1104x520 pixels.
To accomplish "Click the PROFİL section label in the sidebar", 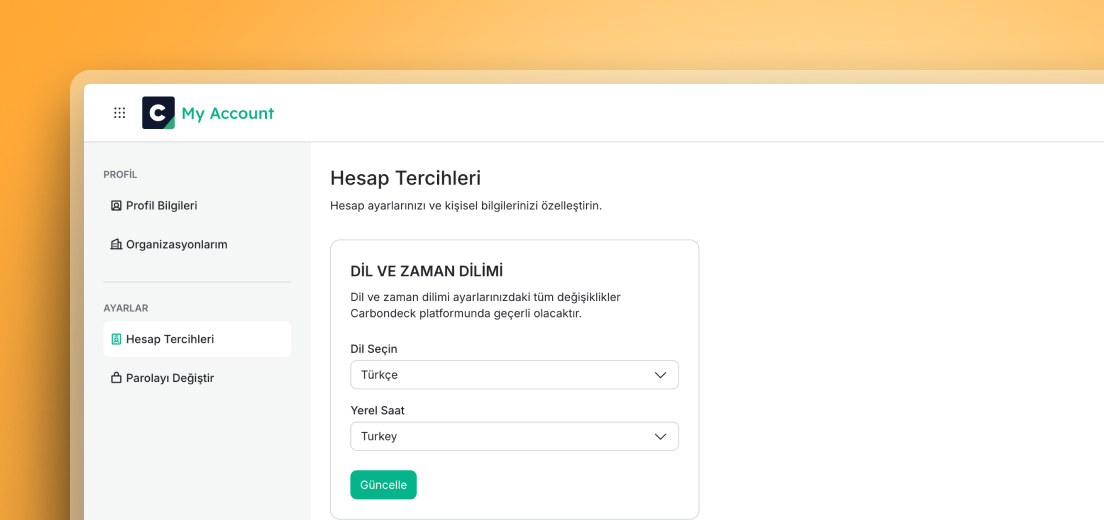I will (120, 175).
